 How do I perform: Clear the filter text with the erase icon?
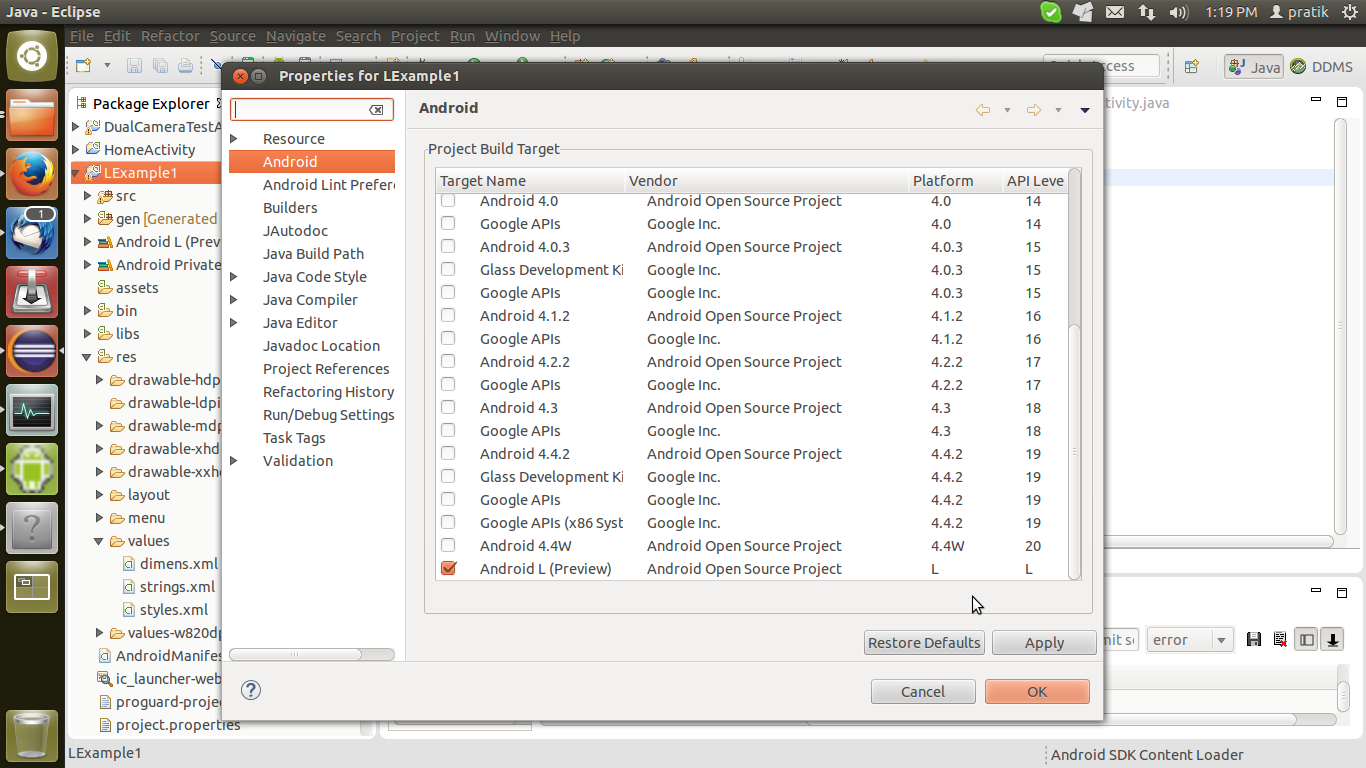(x=376, y=110)
